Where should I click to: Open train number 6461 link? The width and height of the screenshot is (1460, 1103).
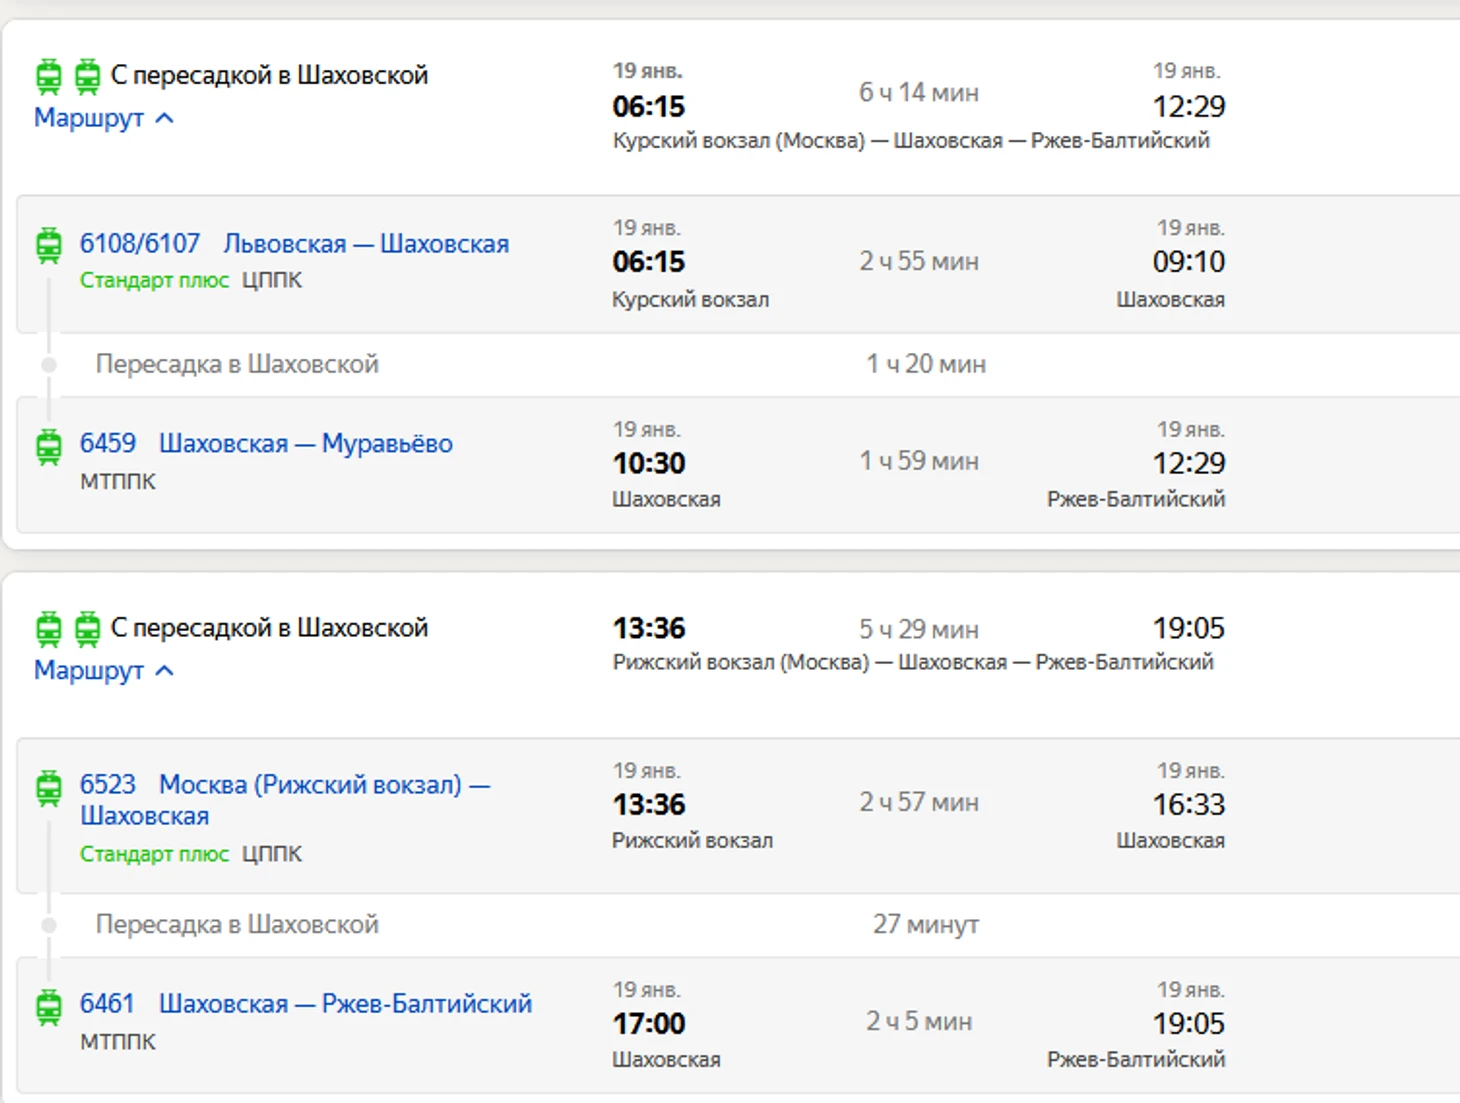[x=107, y=1004]
